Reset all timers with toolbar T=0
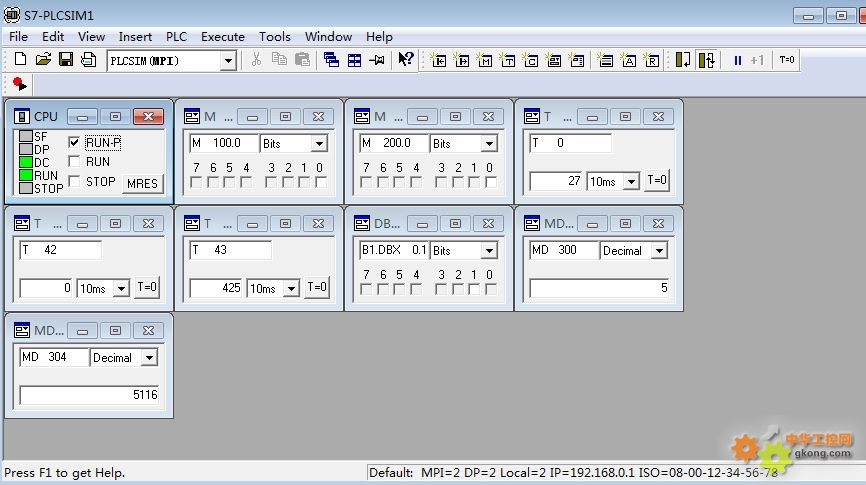 (x=786, y=60)
